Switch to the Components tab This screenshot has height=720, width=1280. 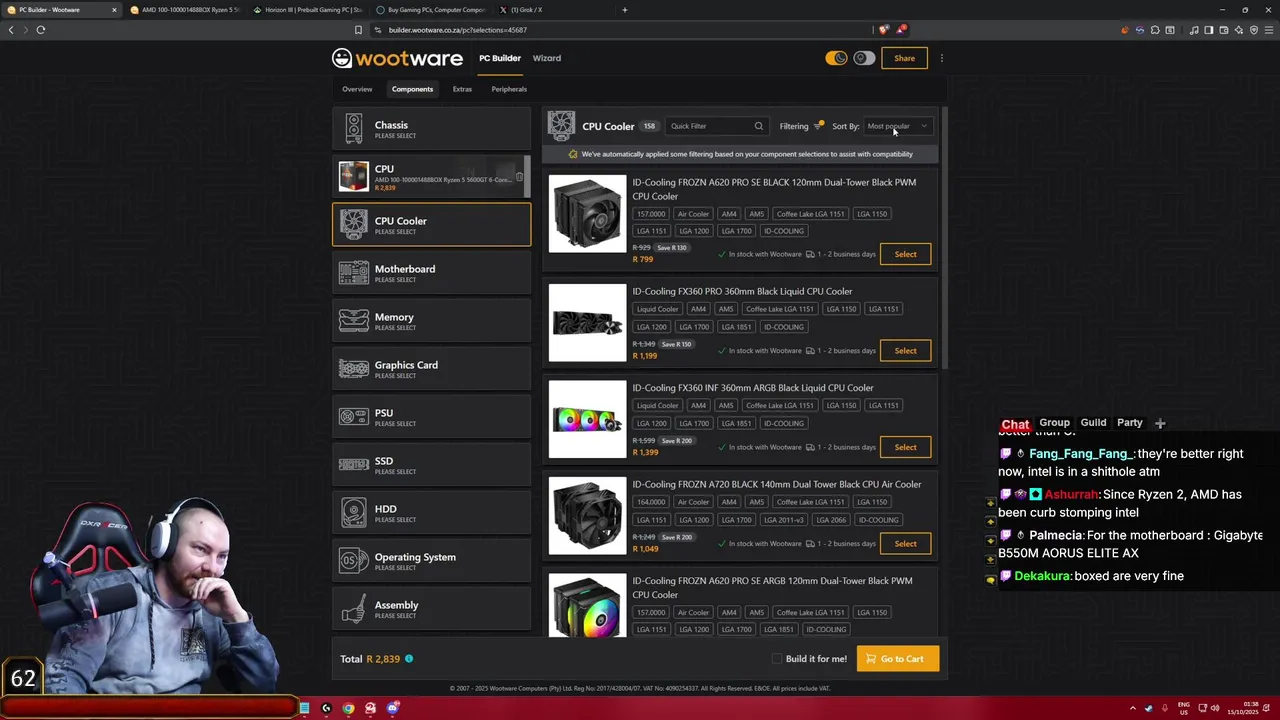(412, 89)
